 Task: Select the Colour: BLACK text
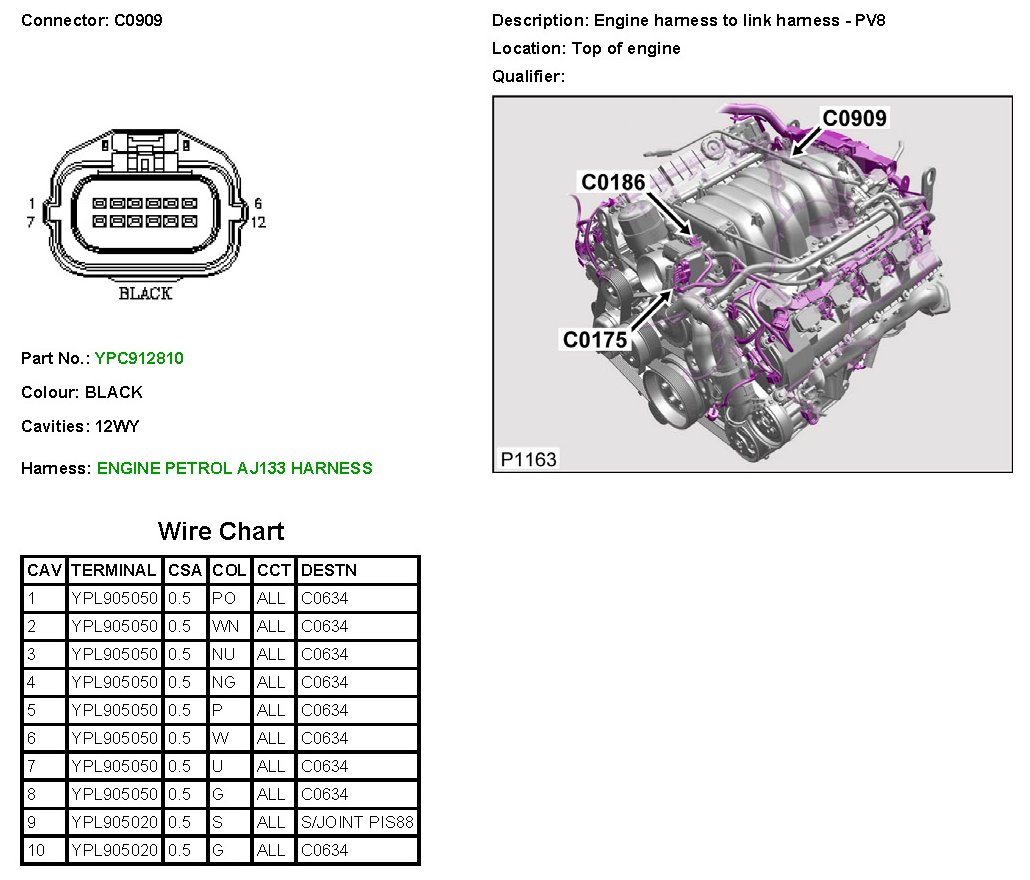click(82, 393)
